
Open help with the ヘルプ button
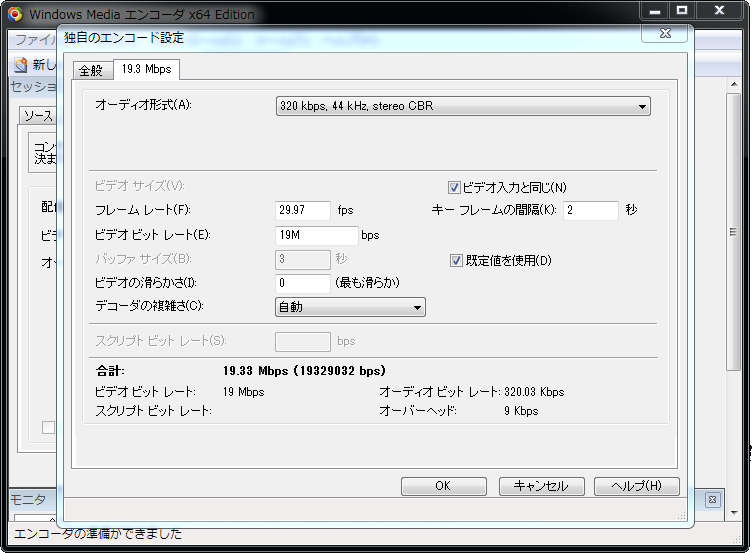tap(636, 486)
